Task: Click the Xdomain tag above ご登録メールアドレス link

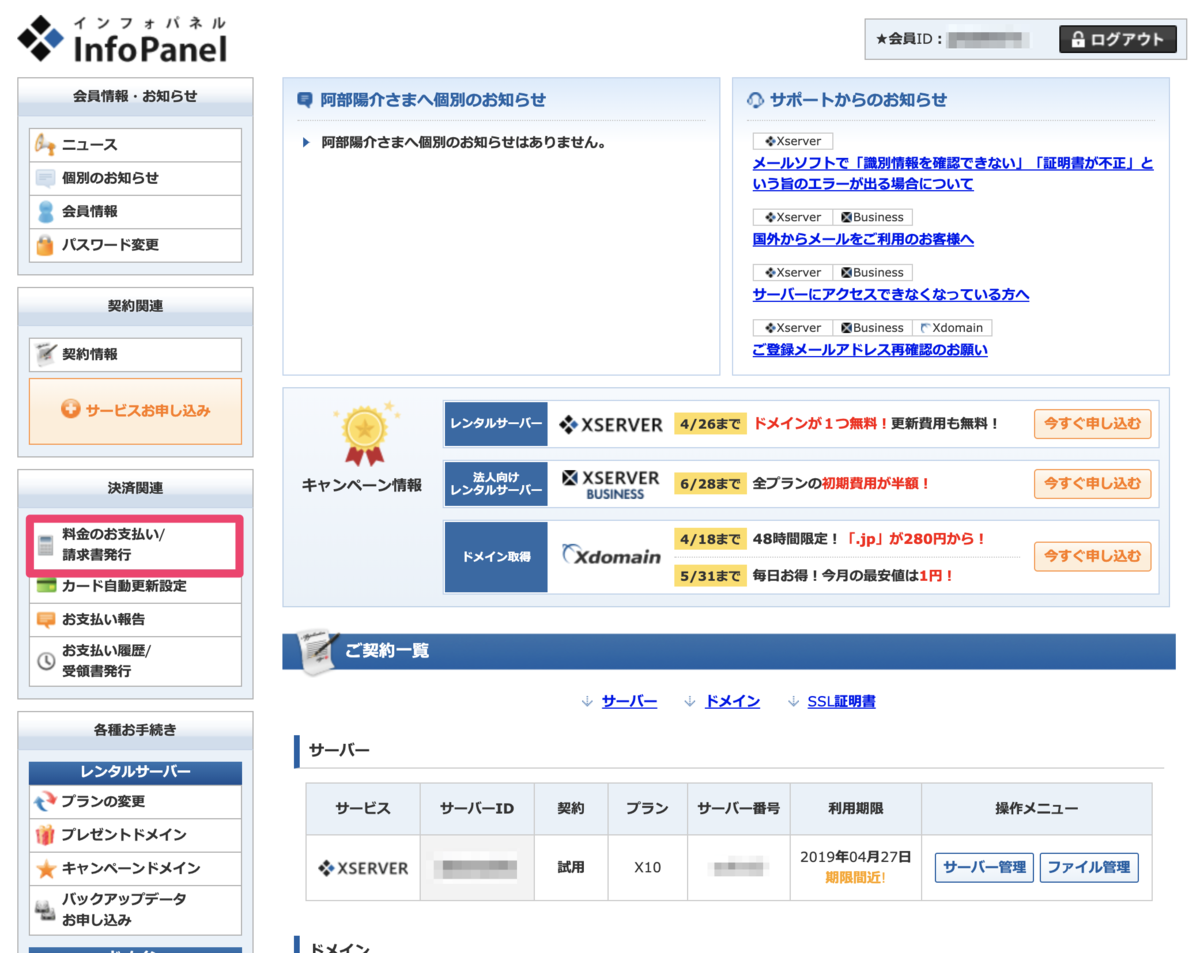Action: click(x=952, y=328)
